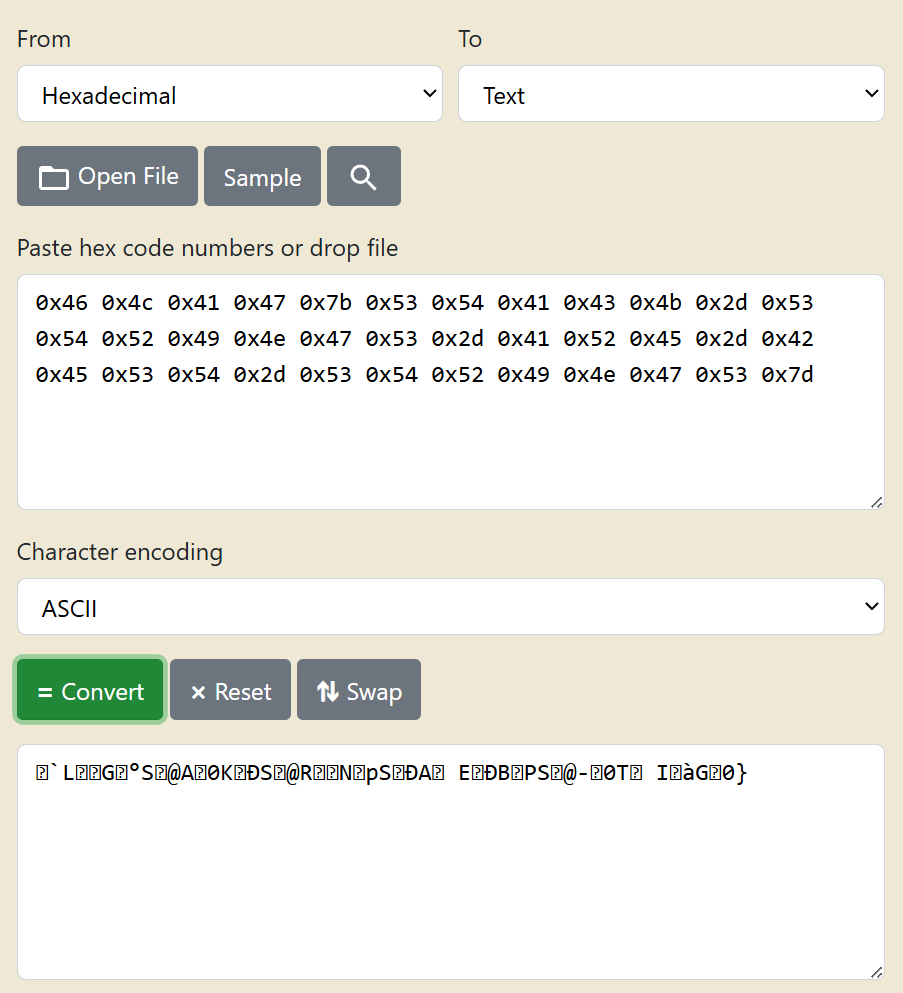Grab the resize handle of hex input box

(876, 501)
